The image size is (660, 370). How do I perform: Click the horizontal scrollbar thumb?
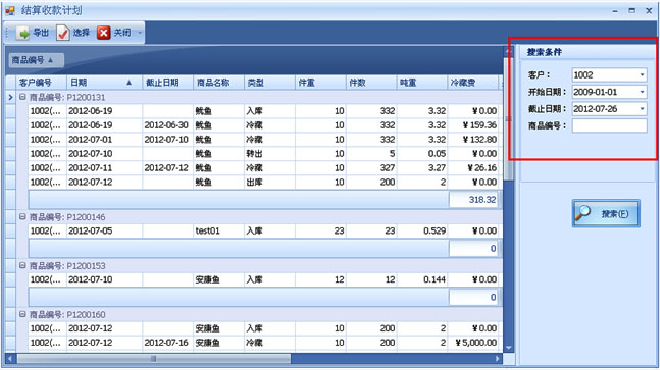pos(154,359)
